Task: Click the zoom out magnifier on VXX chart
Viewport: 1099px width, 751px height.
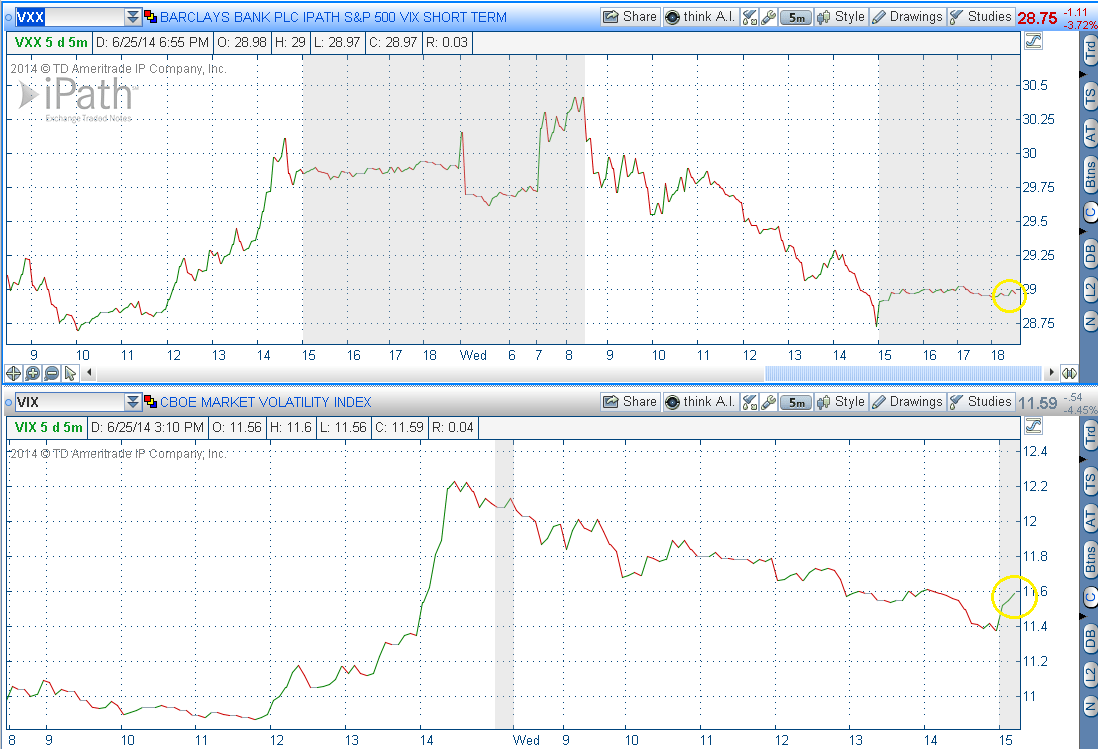Action: pyautogui.click(x=51, y=373)
